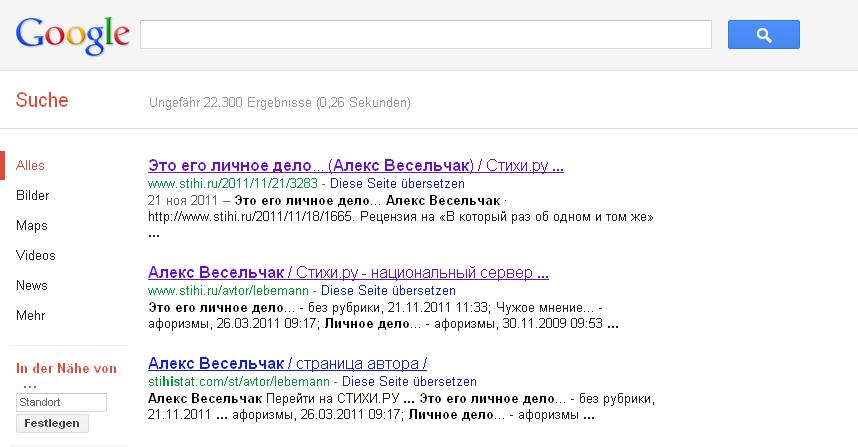Screen dimensions: 858x447
Task: Click the Google logo
Action: pyautogui.click(x=73, y=35)
